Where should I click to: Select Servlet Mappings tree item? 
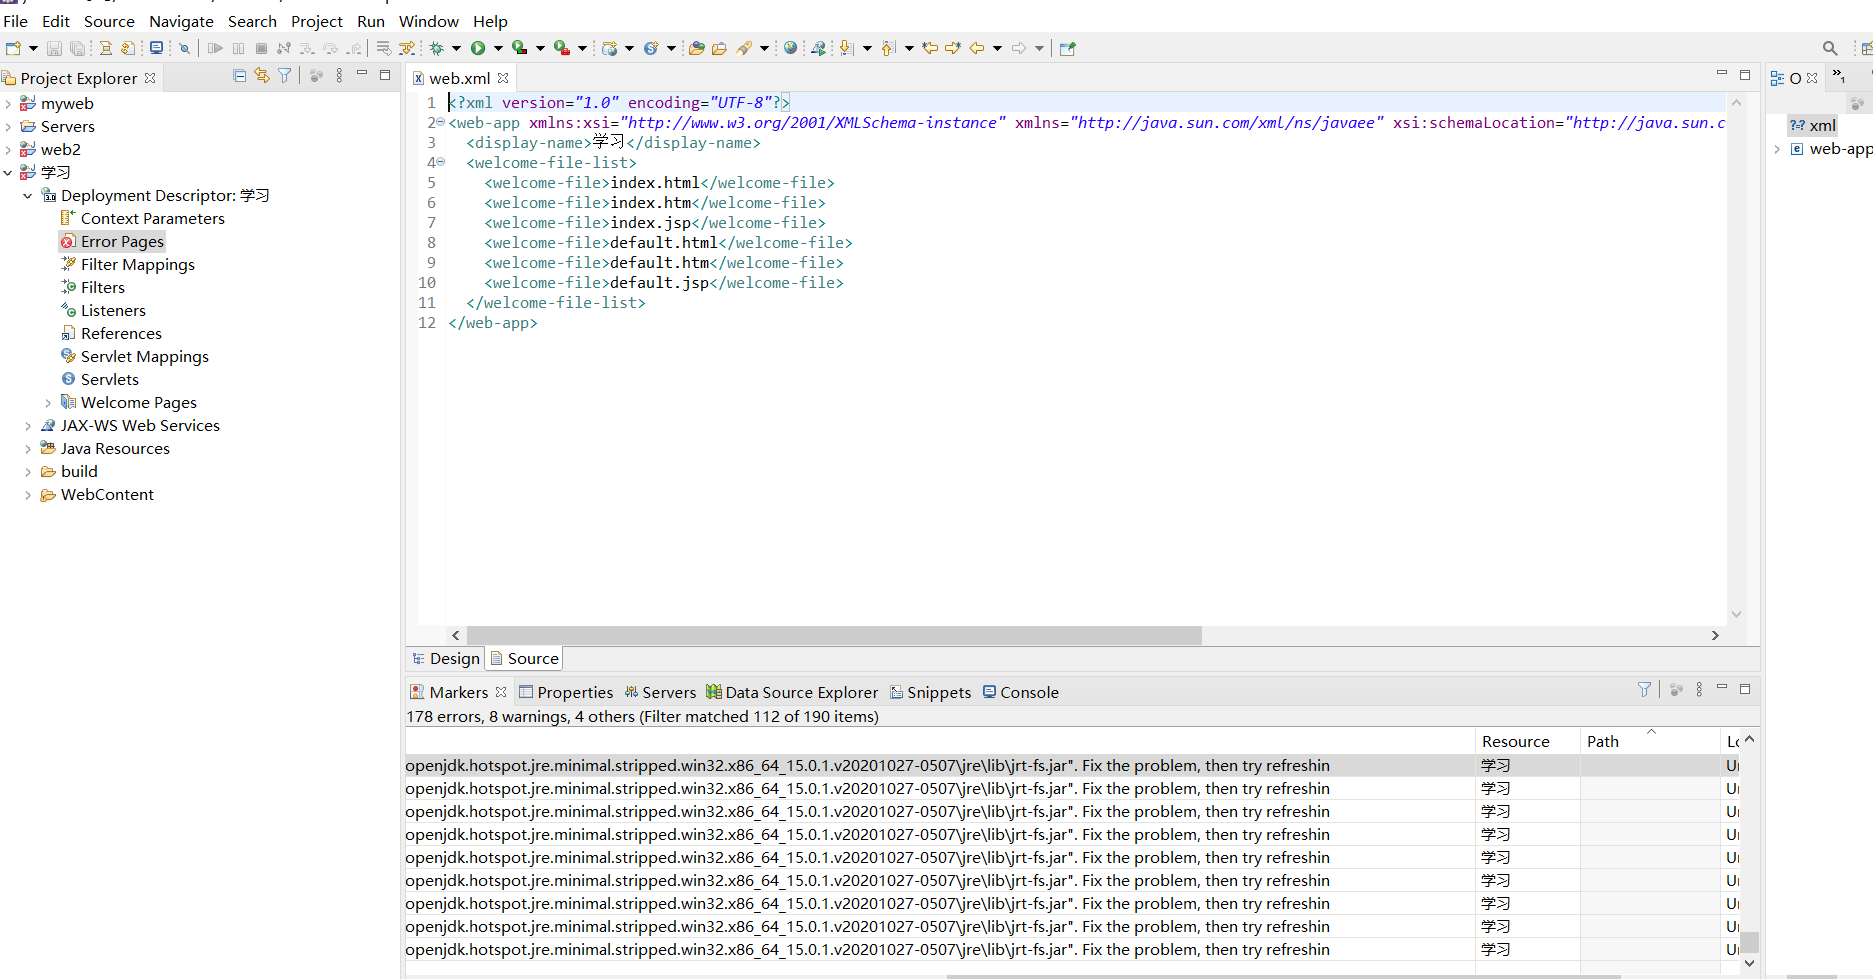pos(135,357)
